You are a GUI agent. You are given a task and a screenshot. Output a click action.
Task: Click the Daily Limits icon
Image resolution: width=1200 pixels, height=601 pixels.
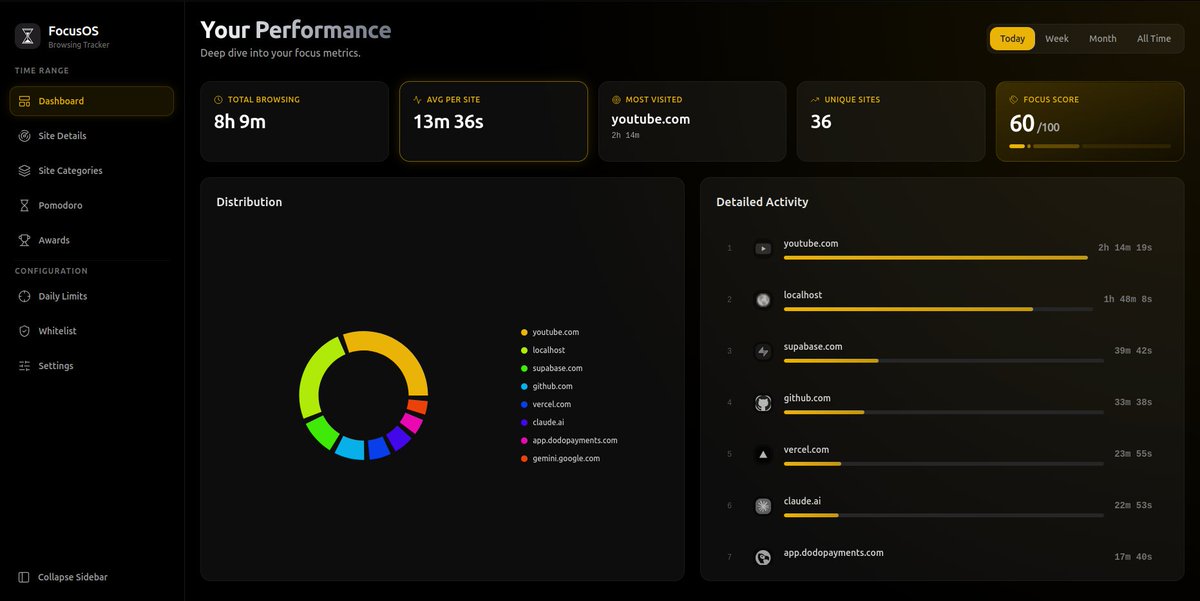click(24, 296)
